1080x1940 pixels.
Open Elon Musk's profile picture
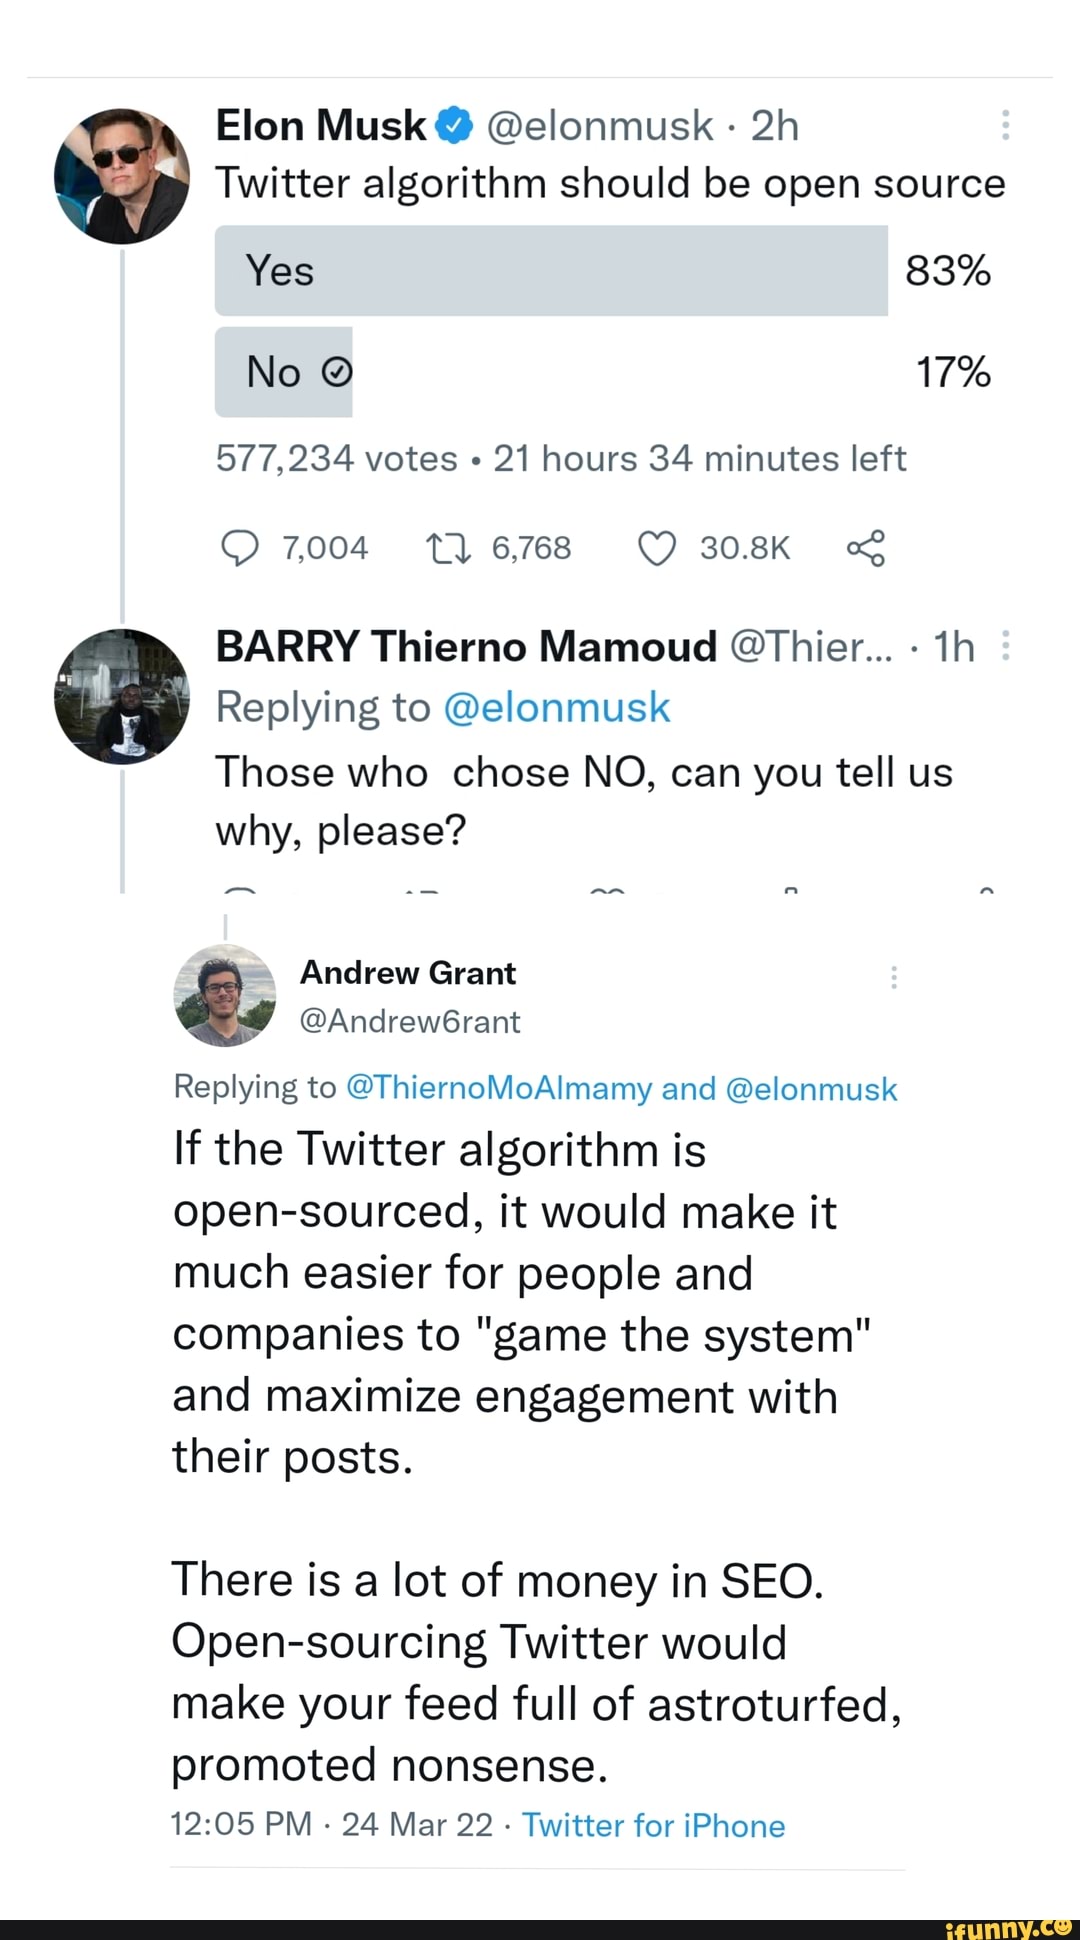pyautogui.click(x=122, y=175)
